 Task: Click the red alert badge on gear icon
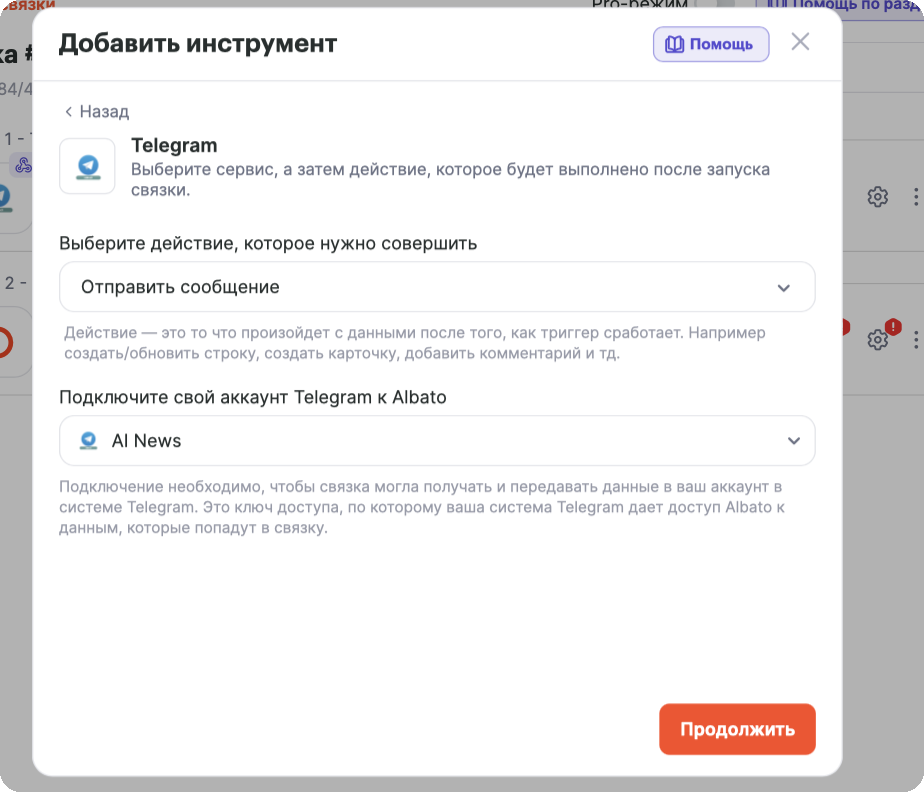893,326
